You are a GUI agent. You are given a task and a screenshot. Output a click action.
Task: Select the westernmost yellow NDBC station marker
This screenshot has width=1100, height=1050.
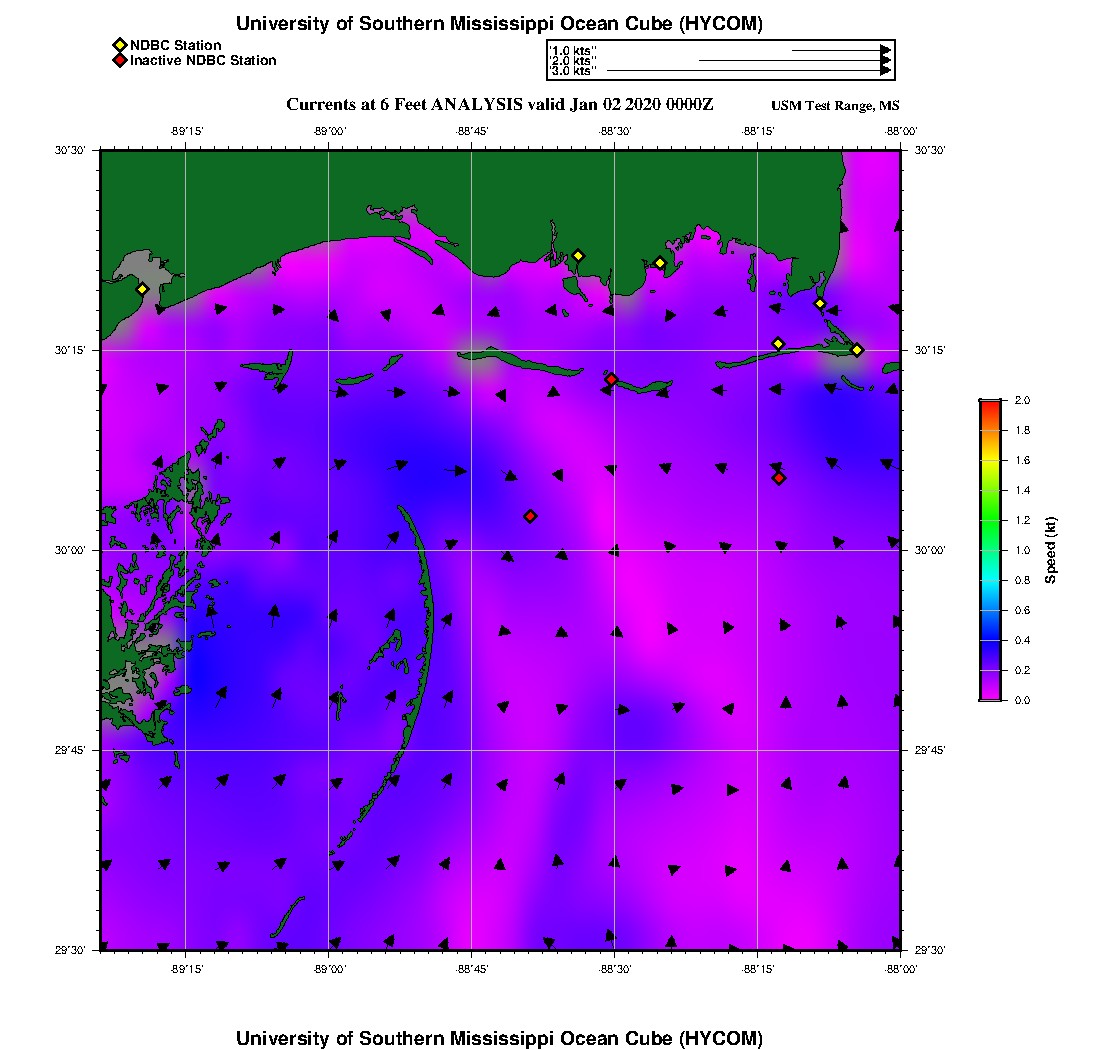point(142,289)
